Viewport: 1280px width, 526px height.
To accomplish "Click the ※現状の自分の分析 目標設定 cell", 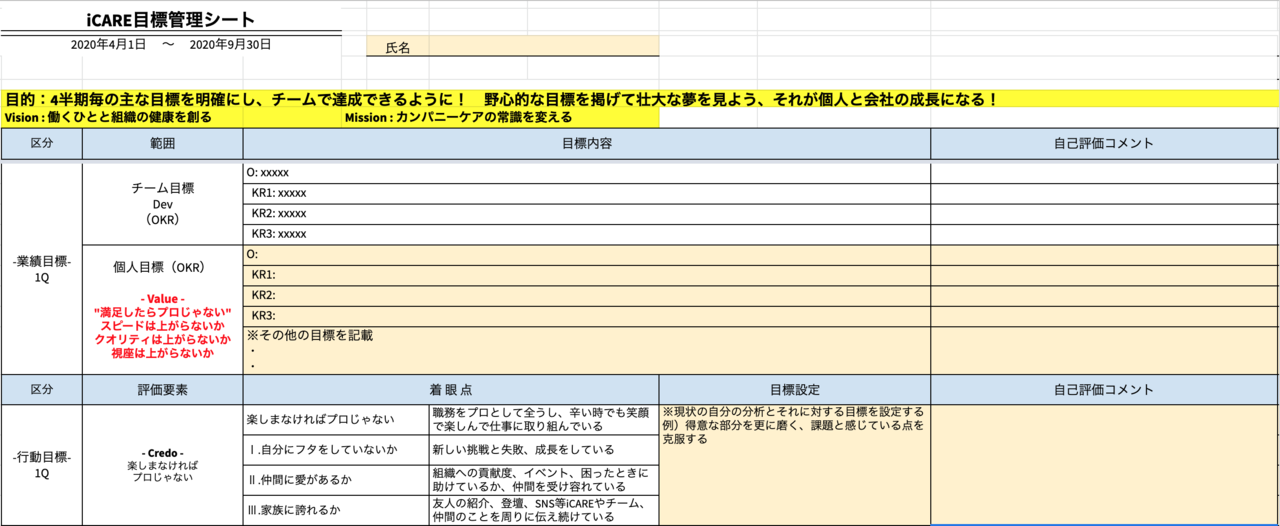I will point(795,465).
